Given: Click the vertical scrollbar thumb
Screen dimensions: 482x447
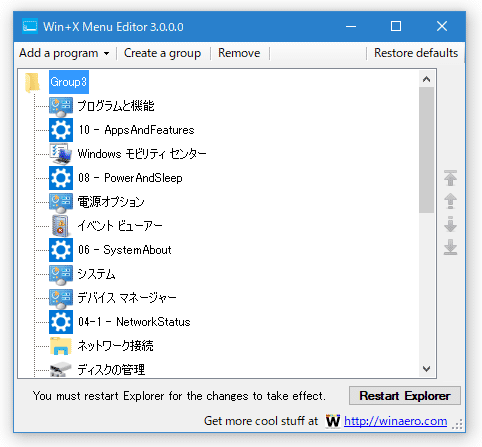Looking at the screenshot, I should 426,150.
